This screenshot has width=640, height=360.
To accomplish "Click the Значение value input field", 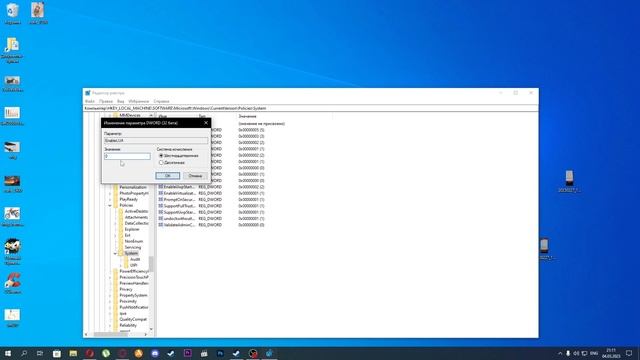I will (x=127, y=156).
